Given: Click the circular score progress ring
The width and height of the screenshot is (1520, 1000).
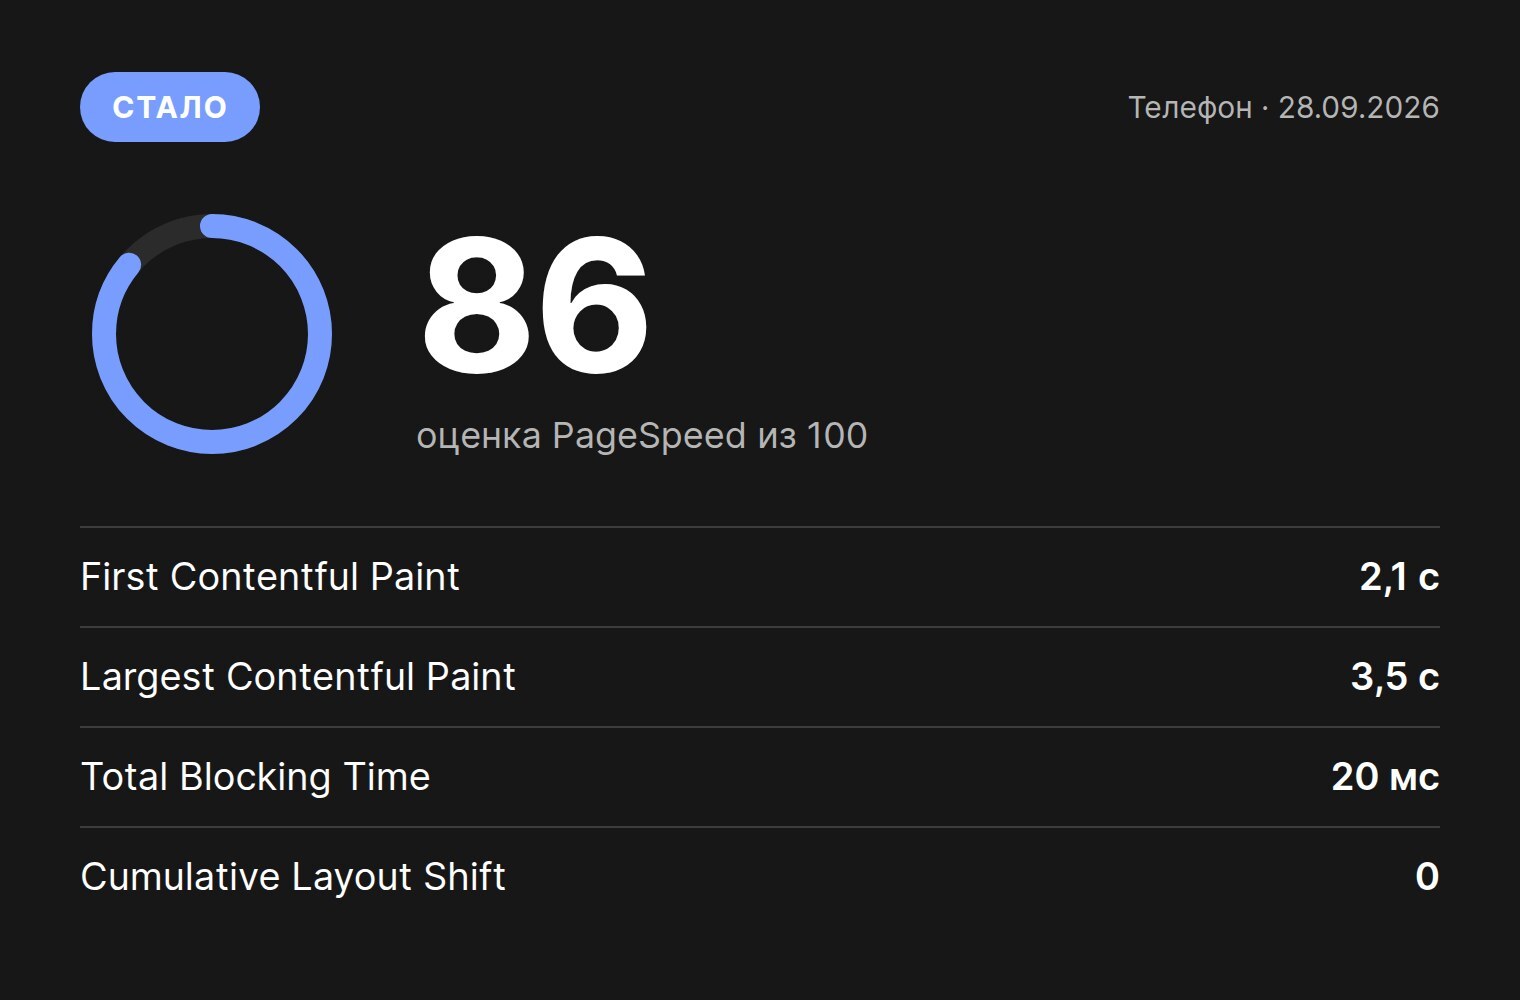Looking at the screenshot, I should pos(212,334).
